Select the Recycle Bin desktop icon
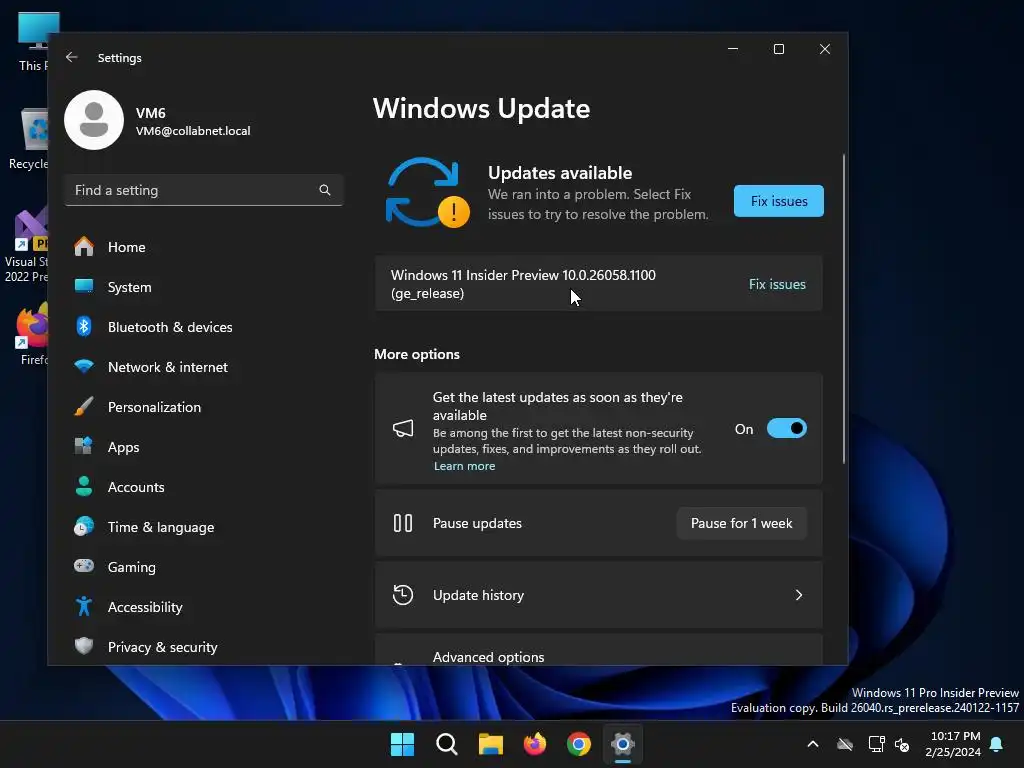 point(29,138)
